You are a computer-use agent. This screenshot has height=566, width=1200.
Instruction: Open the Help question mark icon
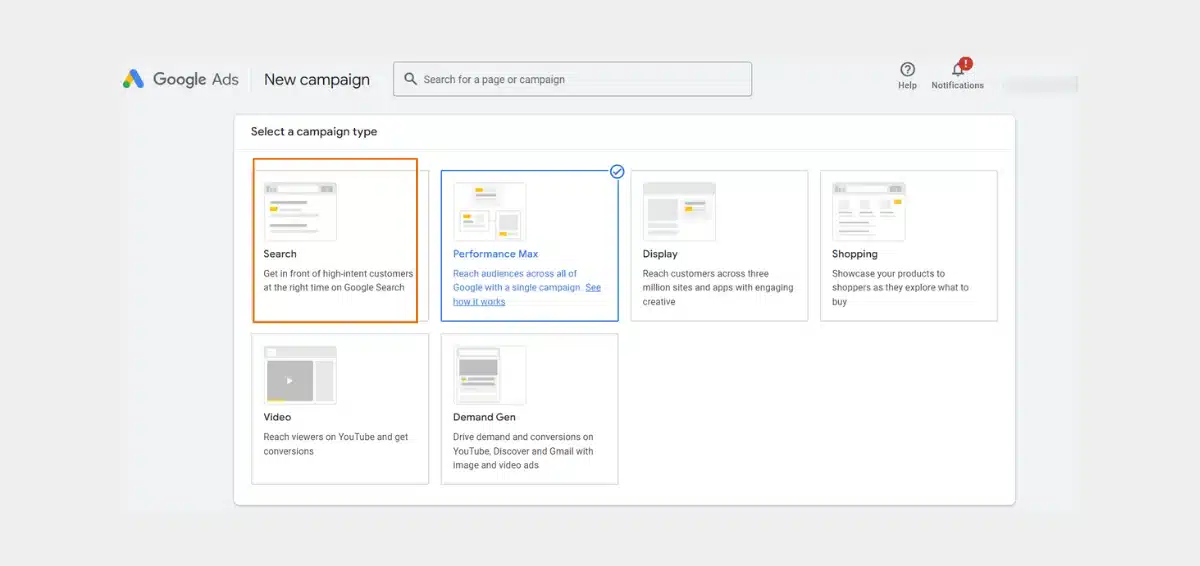(x=907, y=69)
